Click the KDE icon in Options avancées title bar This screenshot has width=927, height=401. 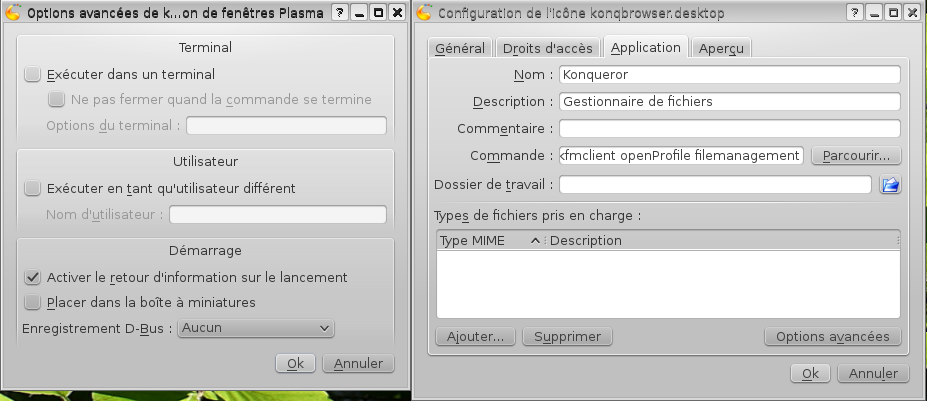pyautogui.click(x=12, y=12)
